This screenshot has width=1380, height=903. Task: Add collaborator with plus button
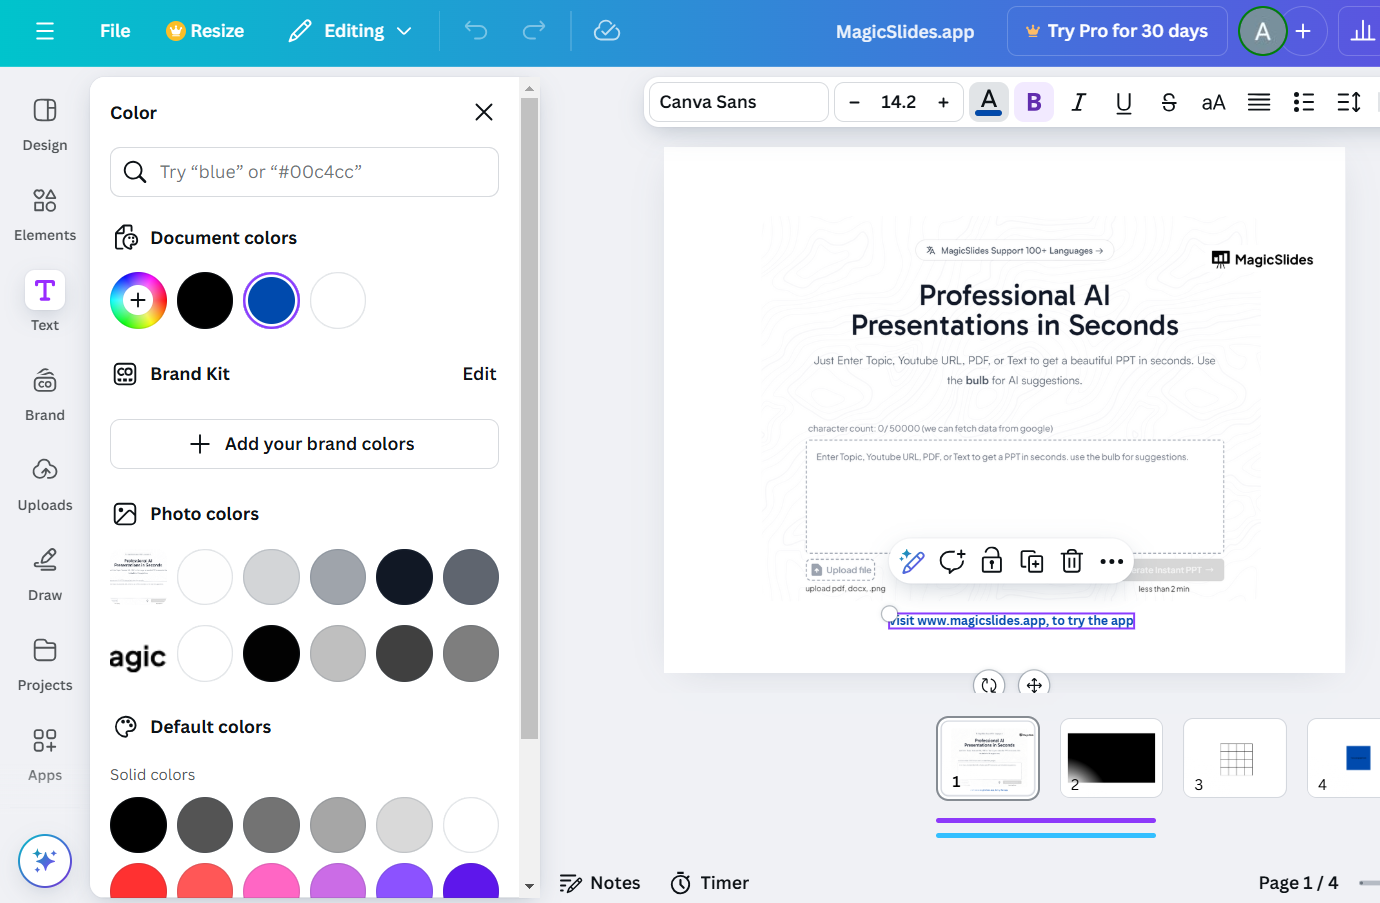1303,31
